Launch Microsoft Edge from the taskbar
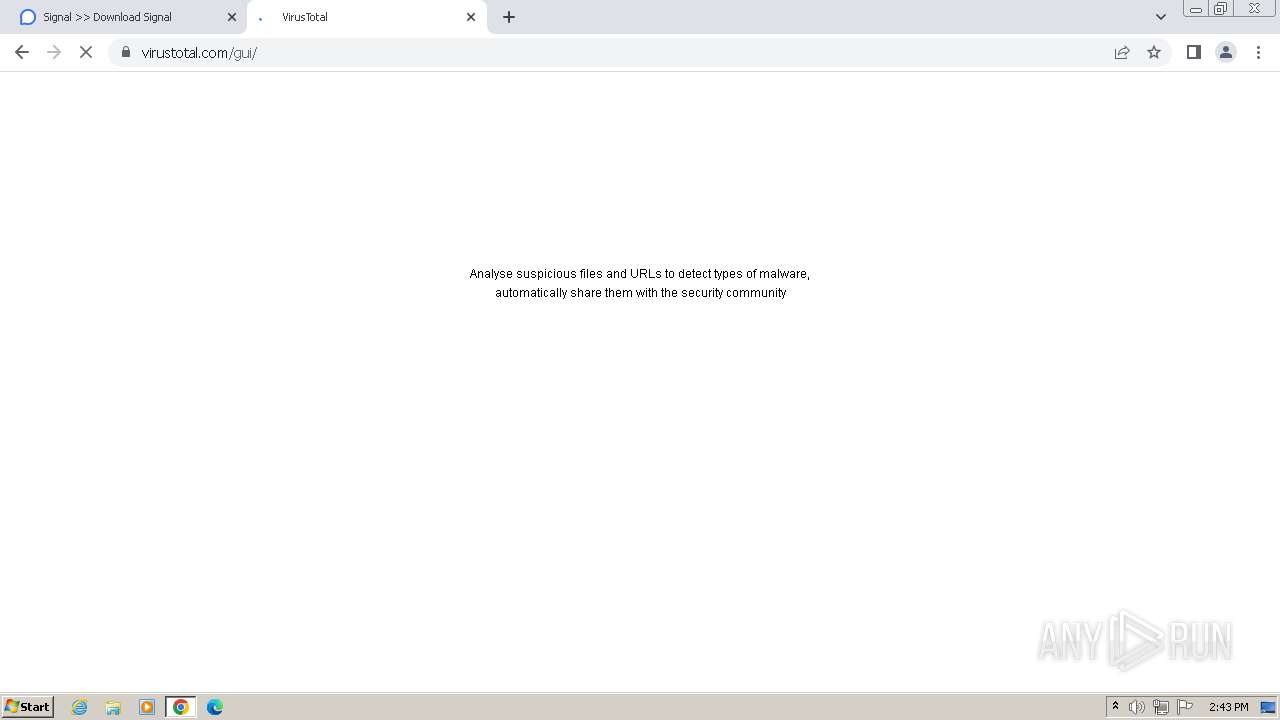Screen dimensions: 1280x720 coord(215,707)
